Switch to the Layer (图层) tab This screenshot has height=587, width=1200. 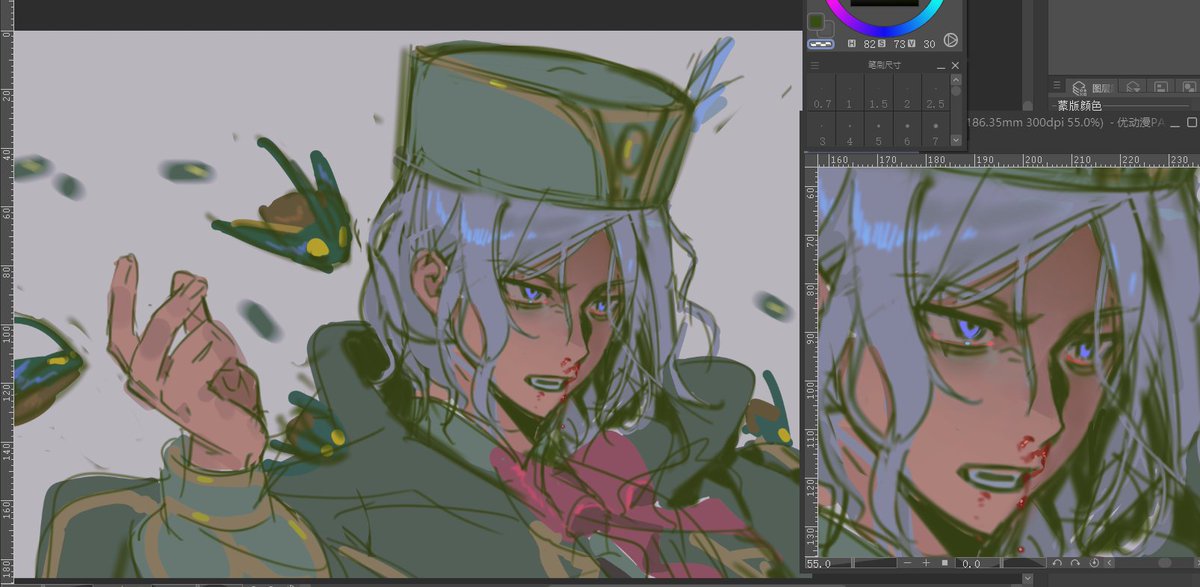pyautogui.click(x=1092, y=88)
